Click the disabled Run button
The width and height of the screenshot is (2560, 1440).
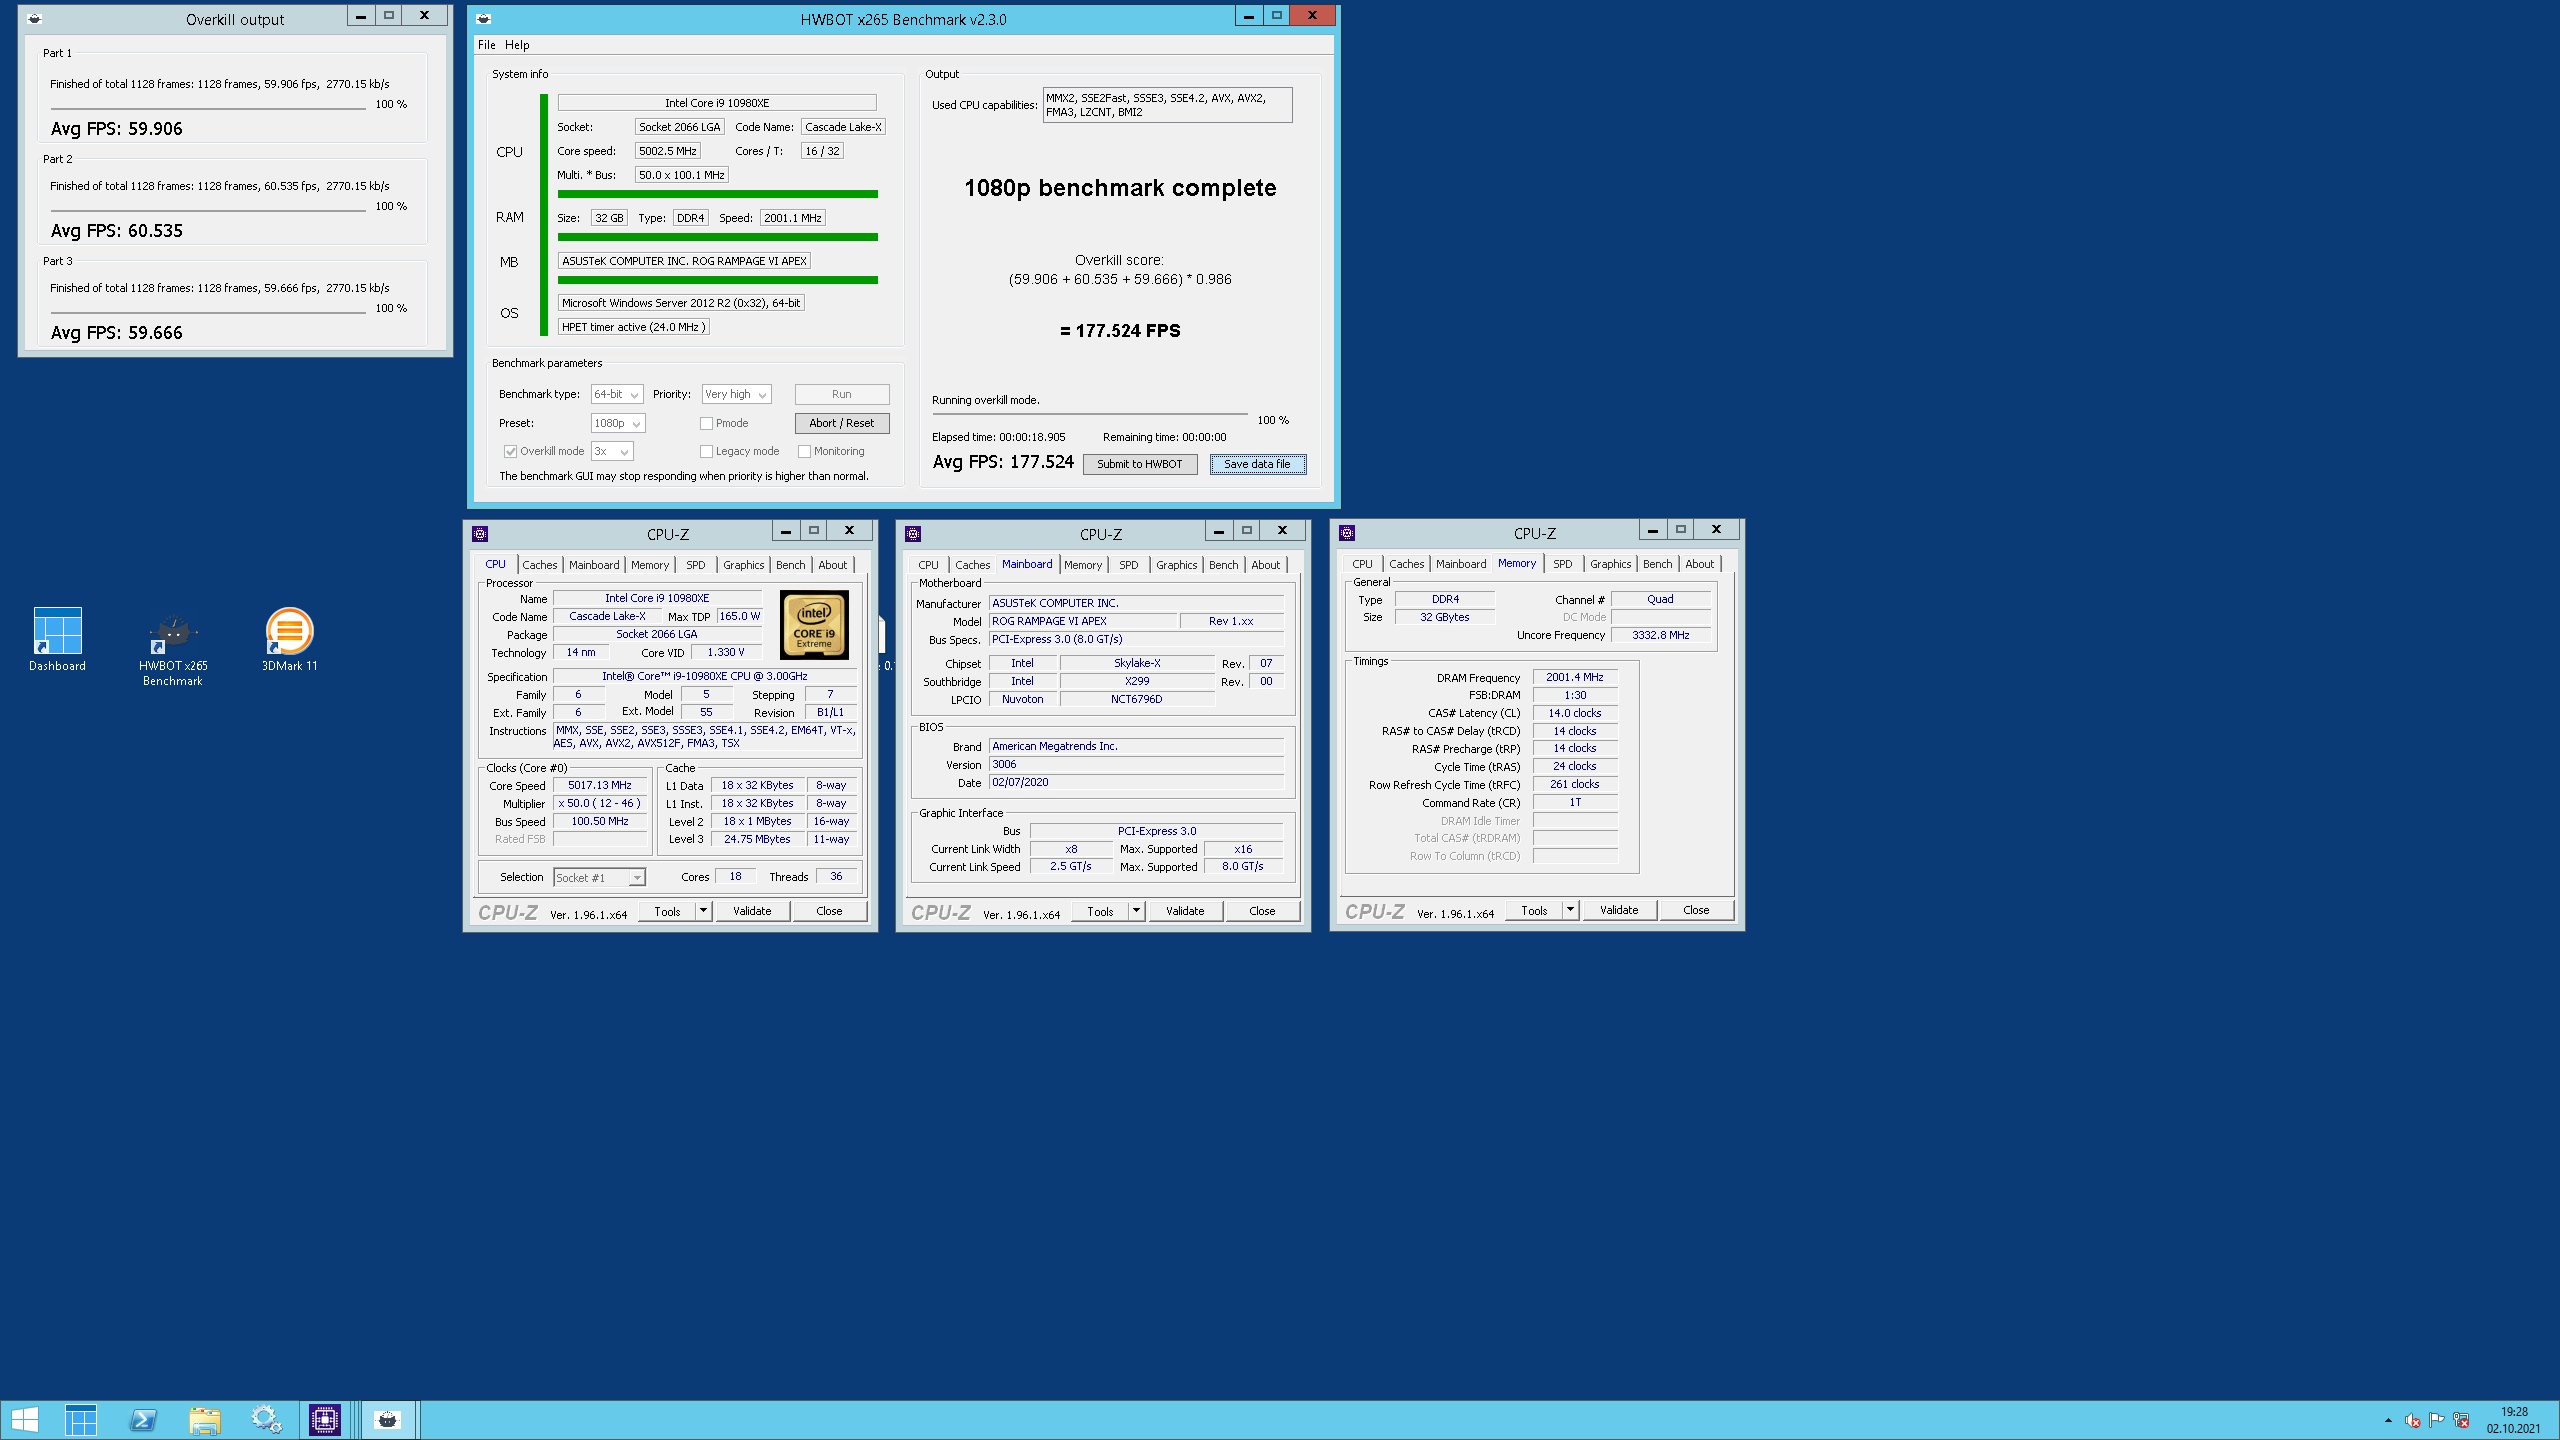(842, 394)
